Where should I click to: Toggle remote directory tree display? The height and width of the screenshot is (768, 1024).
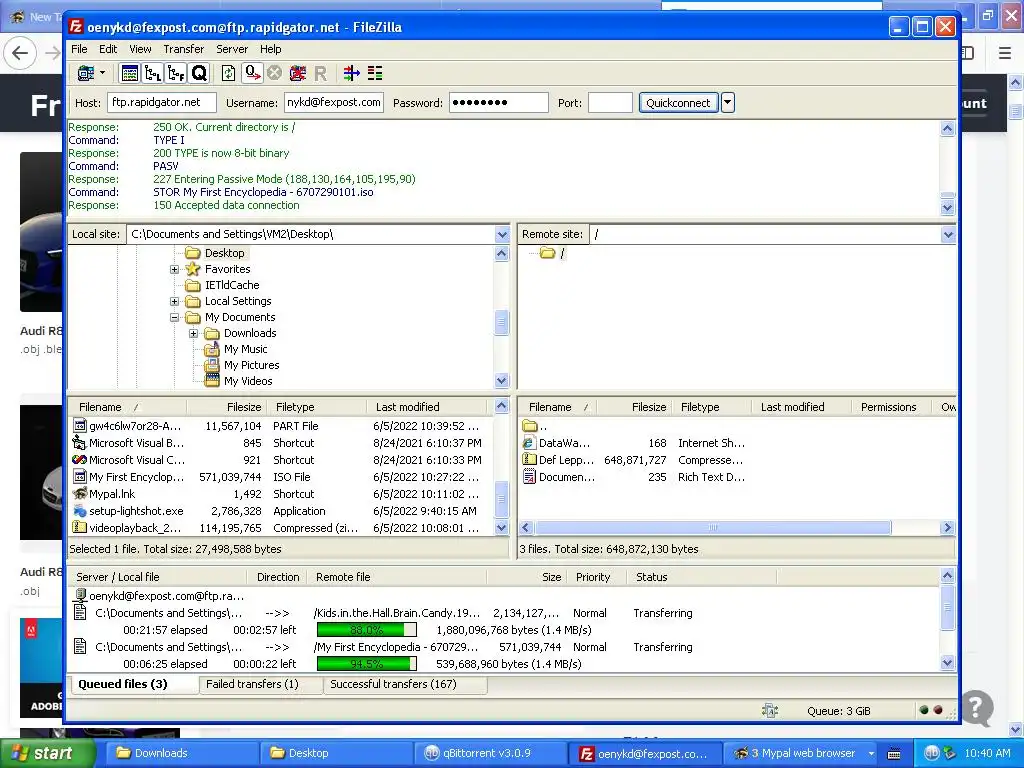coord(176,73)
